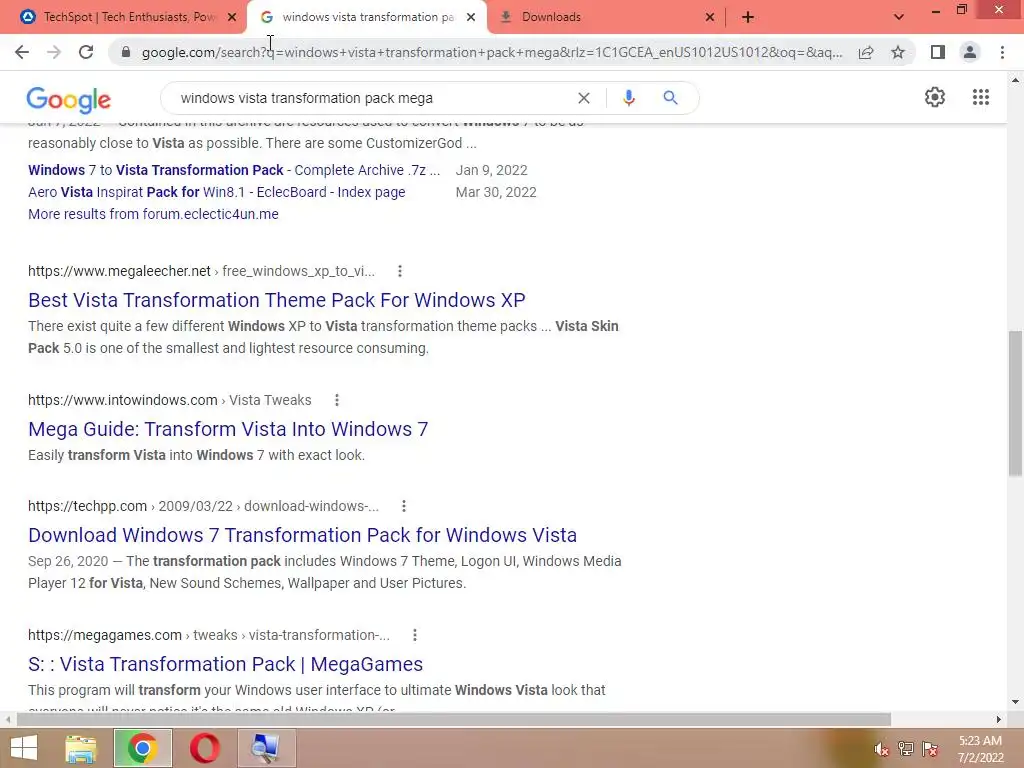
Task: Open File Explorer from the taskbar
Action: click(x=80, y=748)
